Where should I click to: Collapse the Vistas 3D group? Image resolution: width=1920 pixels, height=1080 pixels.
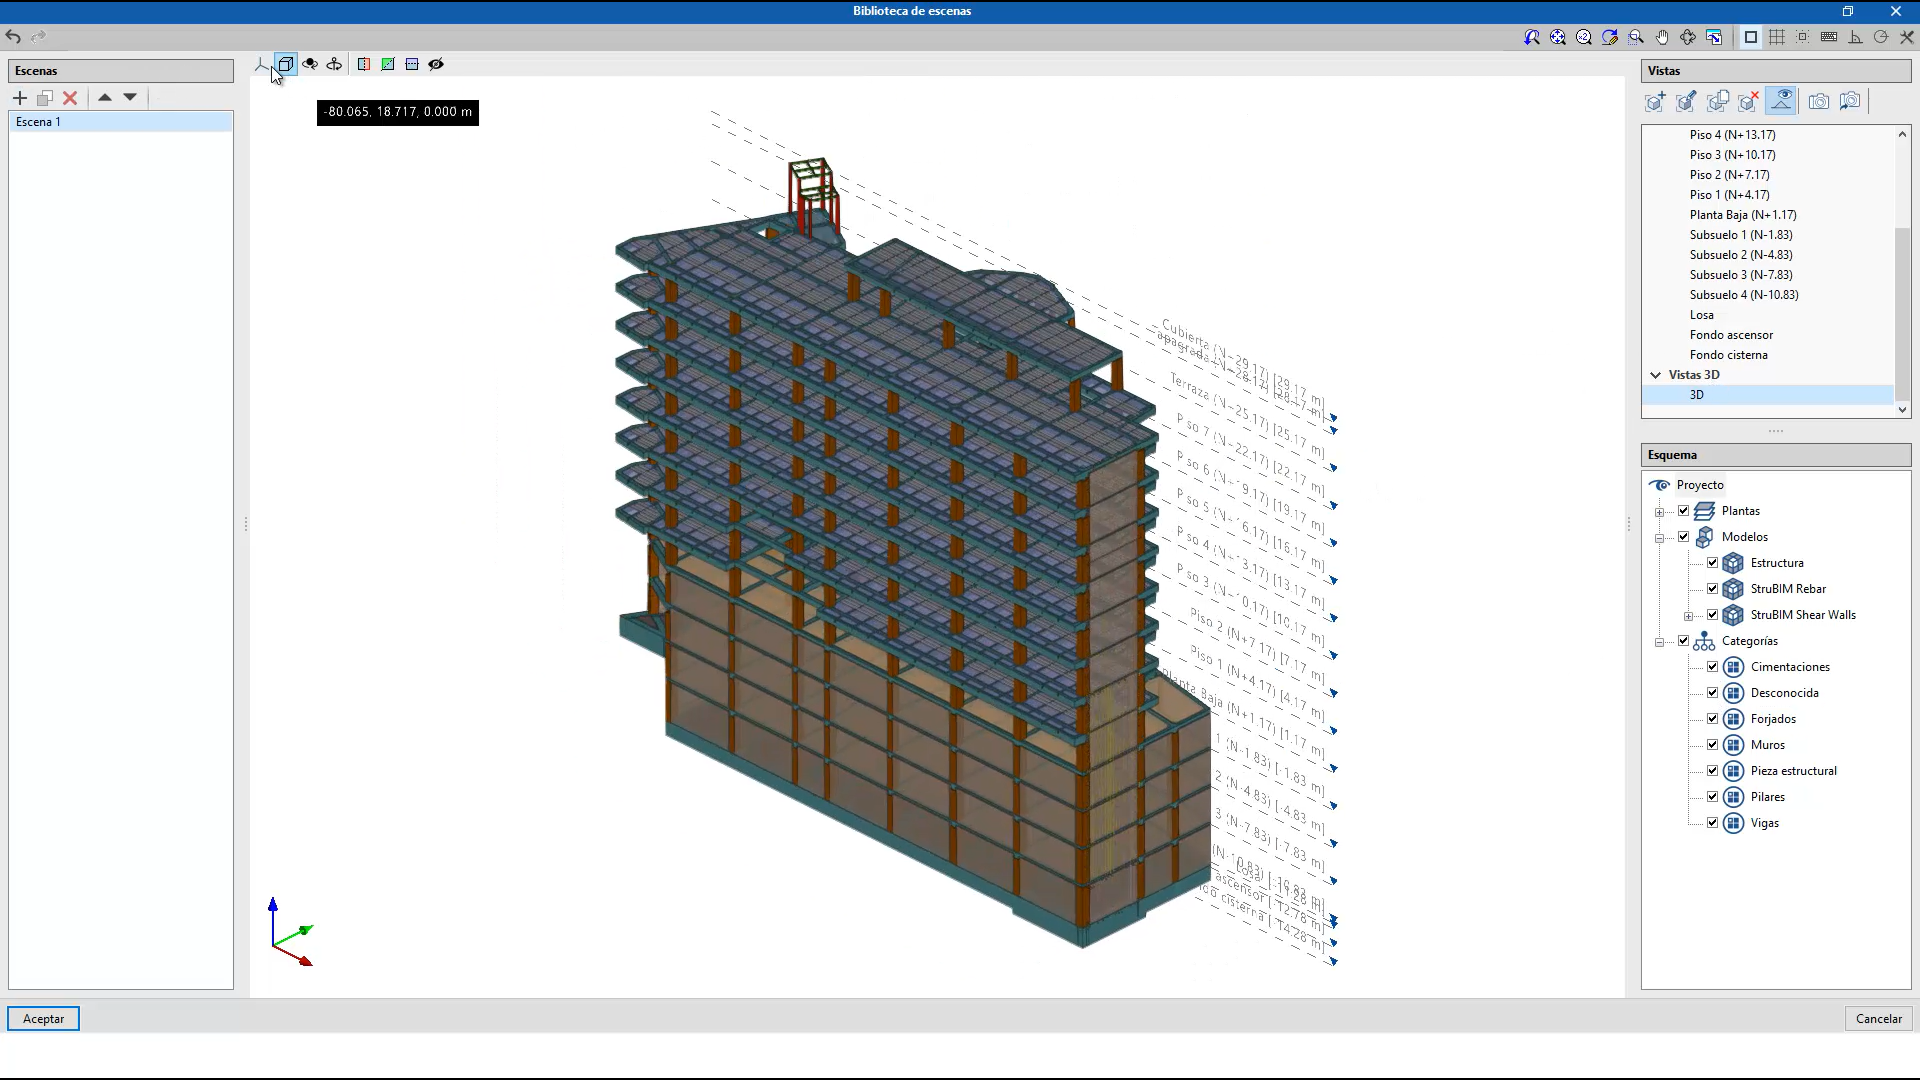pyautogui.click(x=1656, y=374)
